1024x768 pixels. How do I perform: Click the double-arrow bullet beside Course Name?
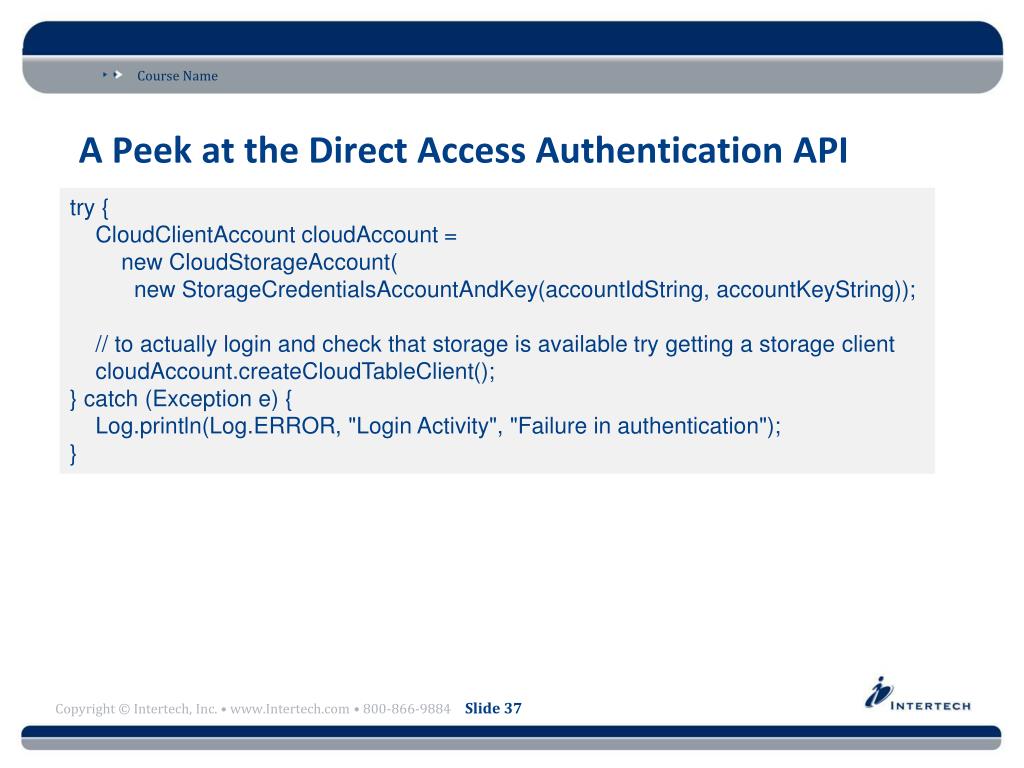[112, 75]
